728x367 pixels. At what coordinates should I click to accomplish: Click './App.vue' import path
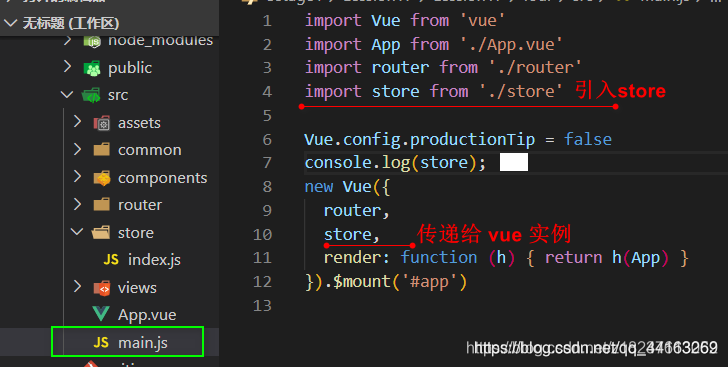point(511,45)
